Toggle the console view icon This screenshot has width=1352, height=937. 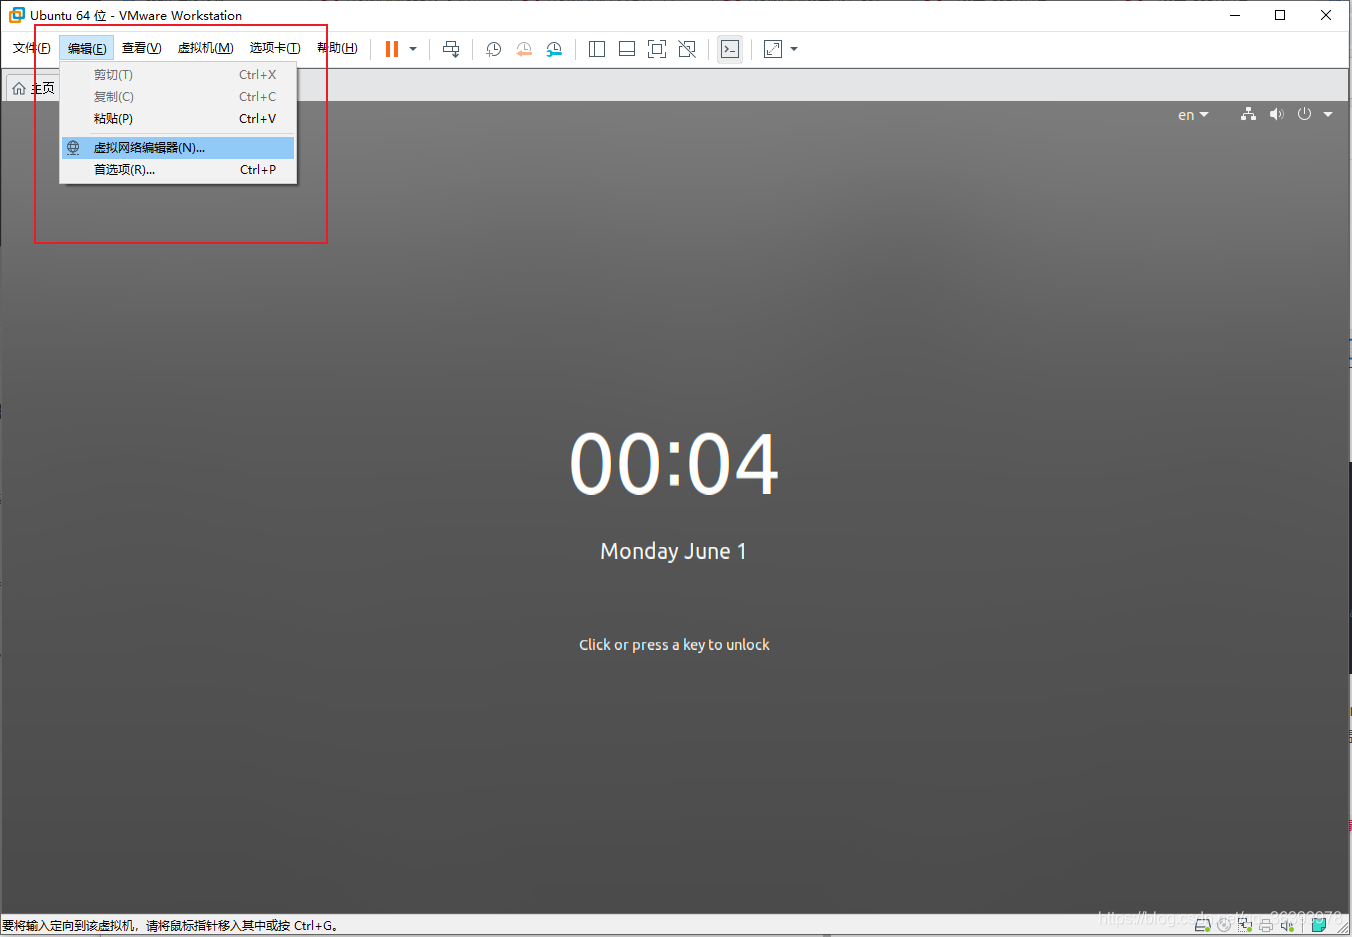coord(730,49)
